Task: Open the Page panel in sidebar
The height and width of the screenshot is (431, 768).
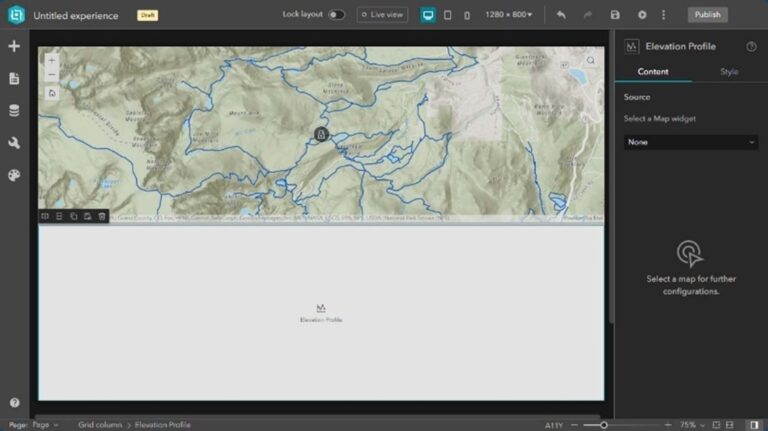Action: [14, 79]
